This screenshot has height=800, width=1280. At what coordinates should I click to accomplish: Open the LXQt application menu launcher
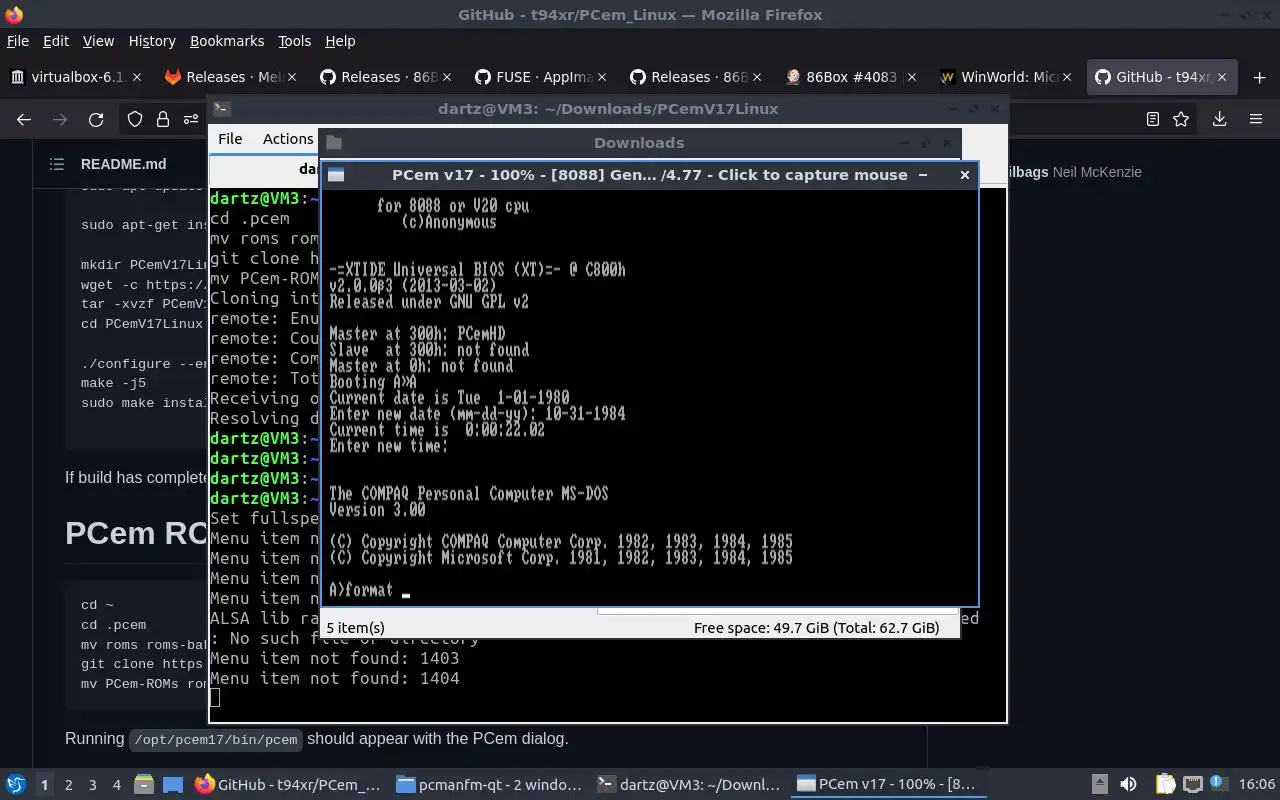coord(16,784)
